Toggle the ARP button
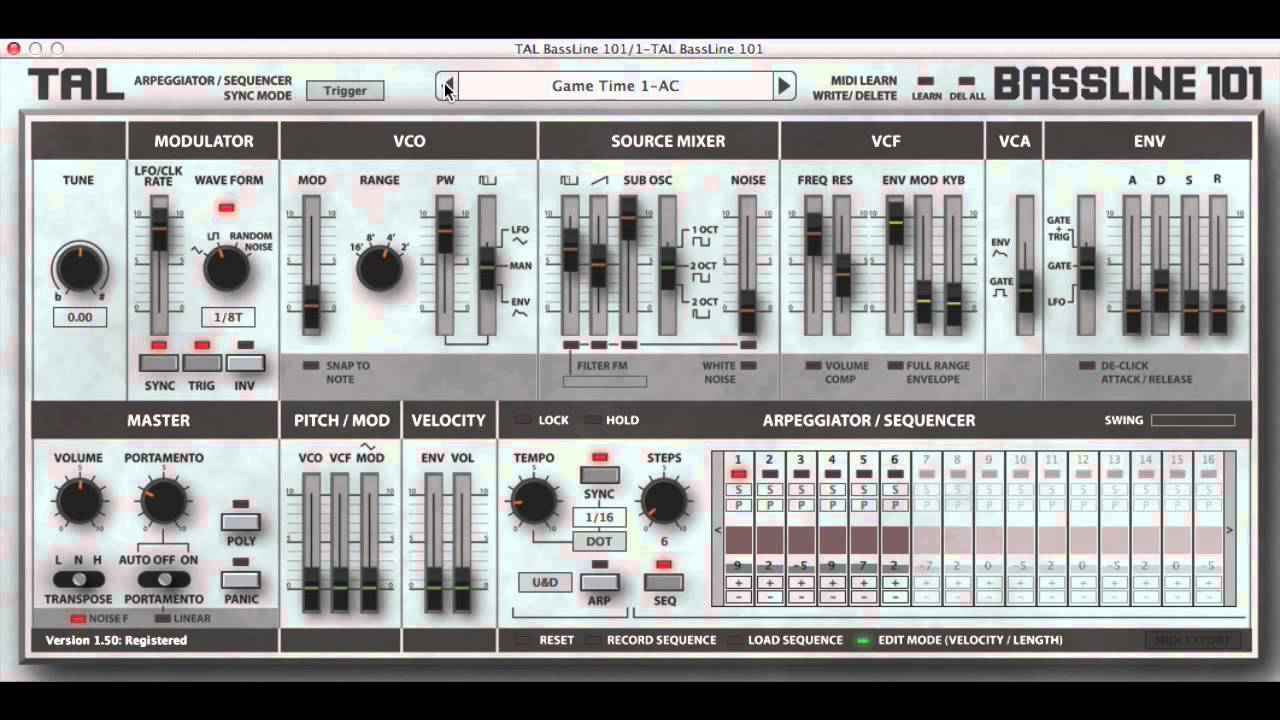The image size is (1280, 720). 600,582
